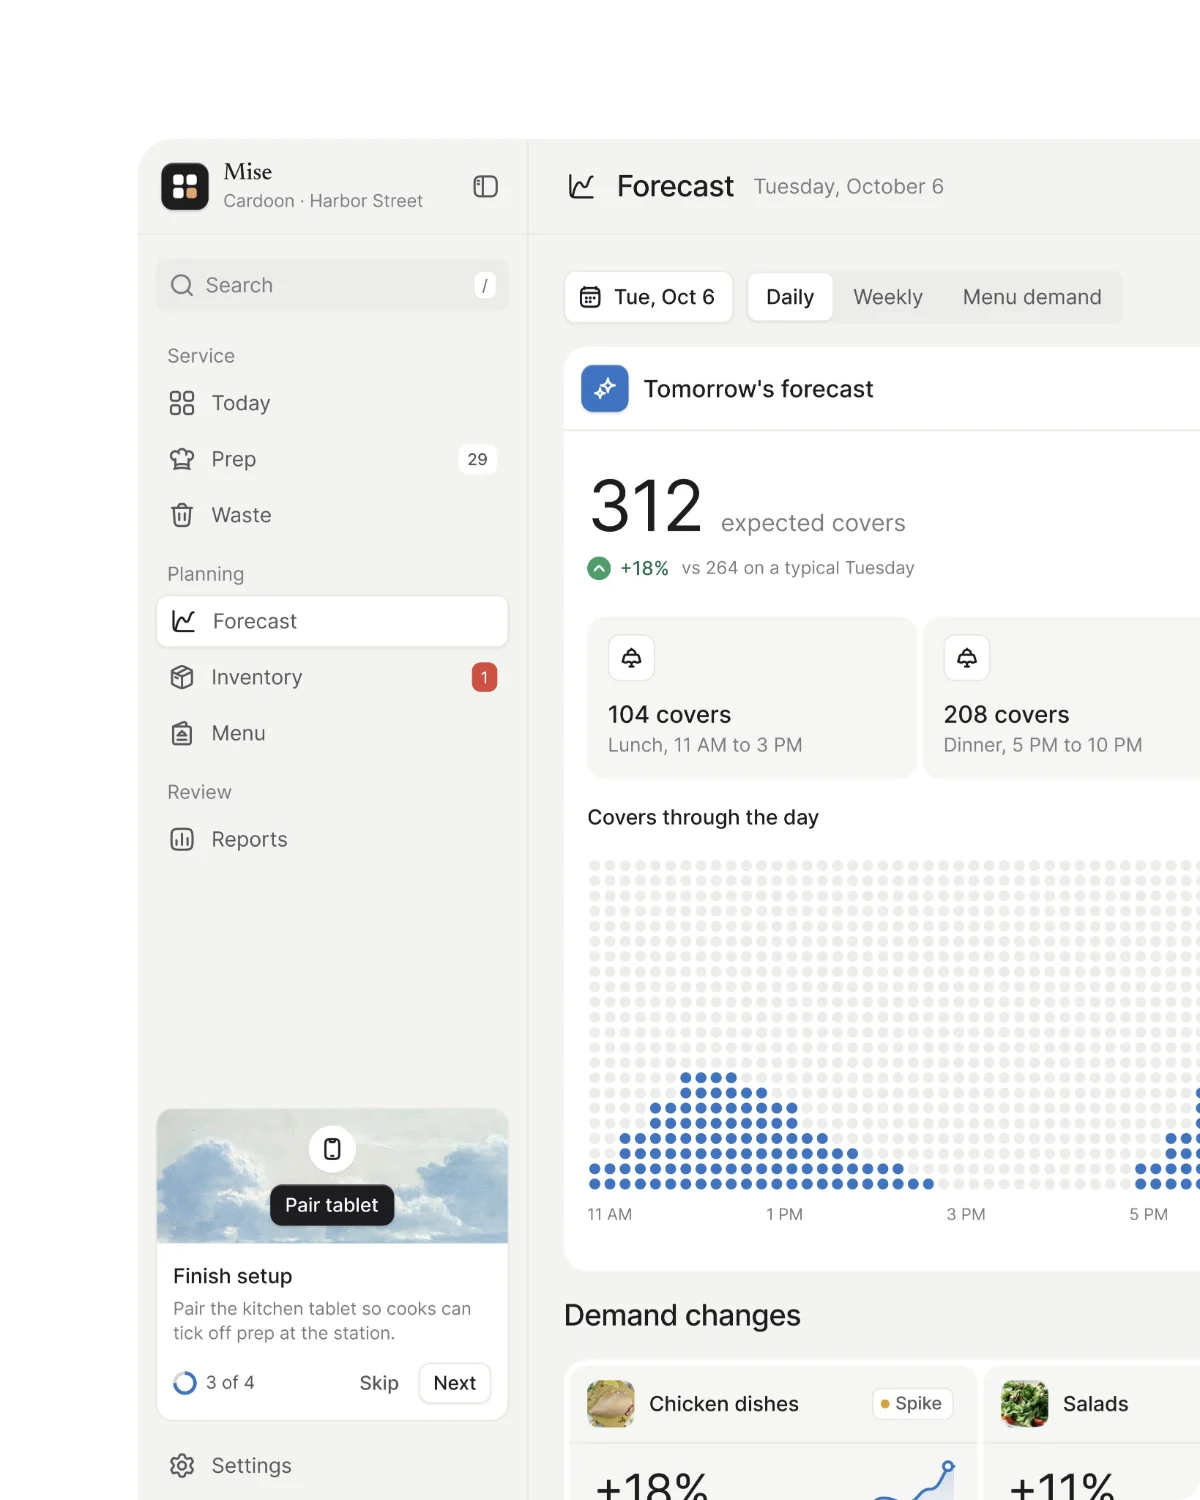Click the Spike tag on Chicken dishes
This screenshot has height=1500, width=1200.
tap(912, 1404)
